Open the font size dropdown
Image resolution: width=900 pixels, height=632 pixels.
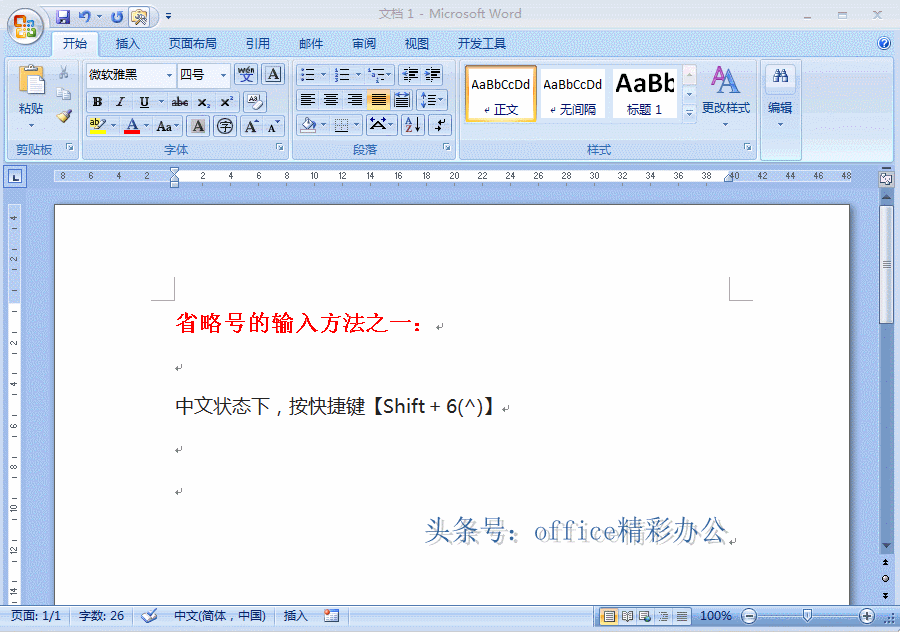click(223, 75)
